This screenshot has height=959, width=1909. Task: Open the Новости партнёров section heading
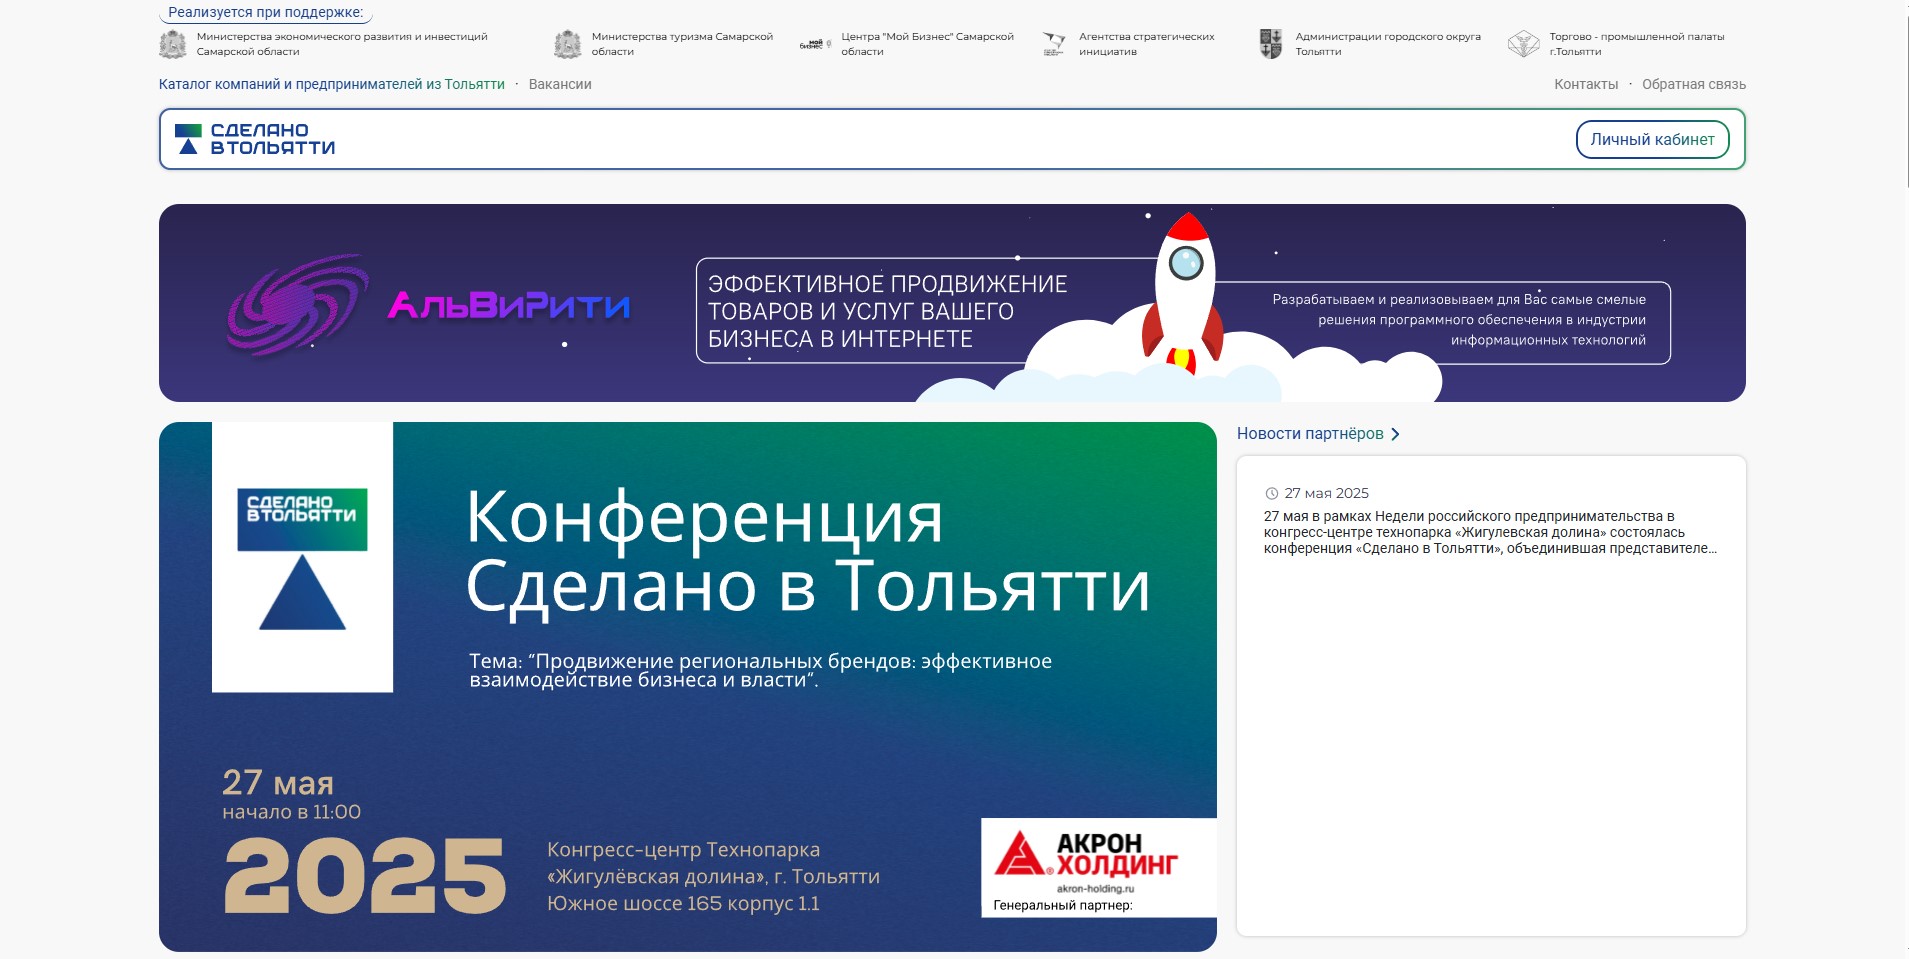(x=1309, y=434)
